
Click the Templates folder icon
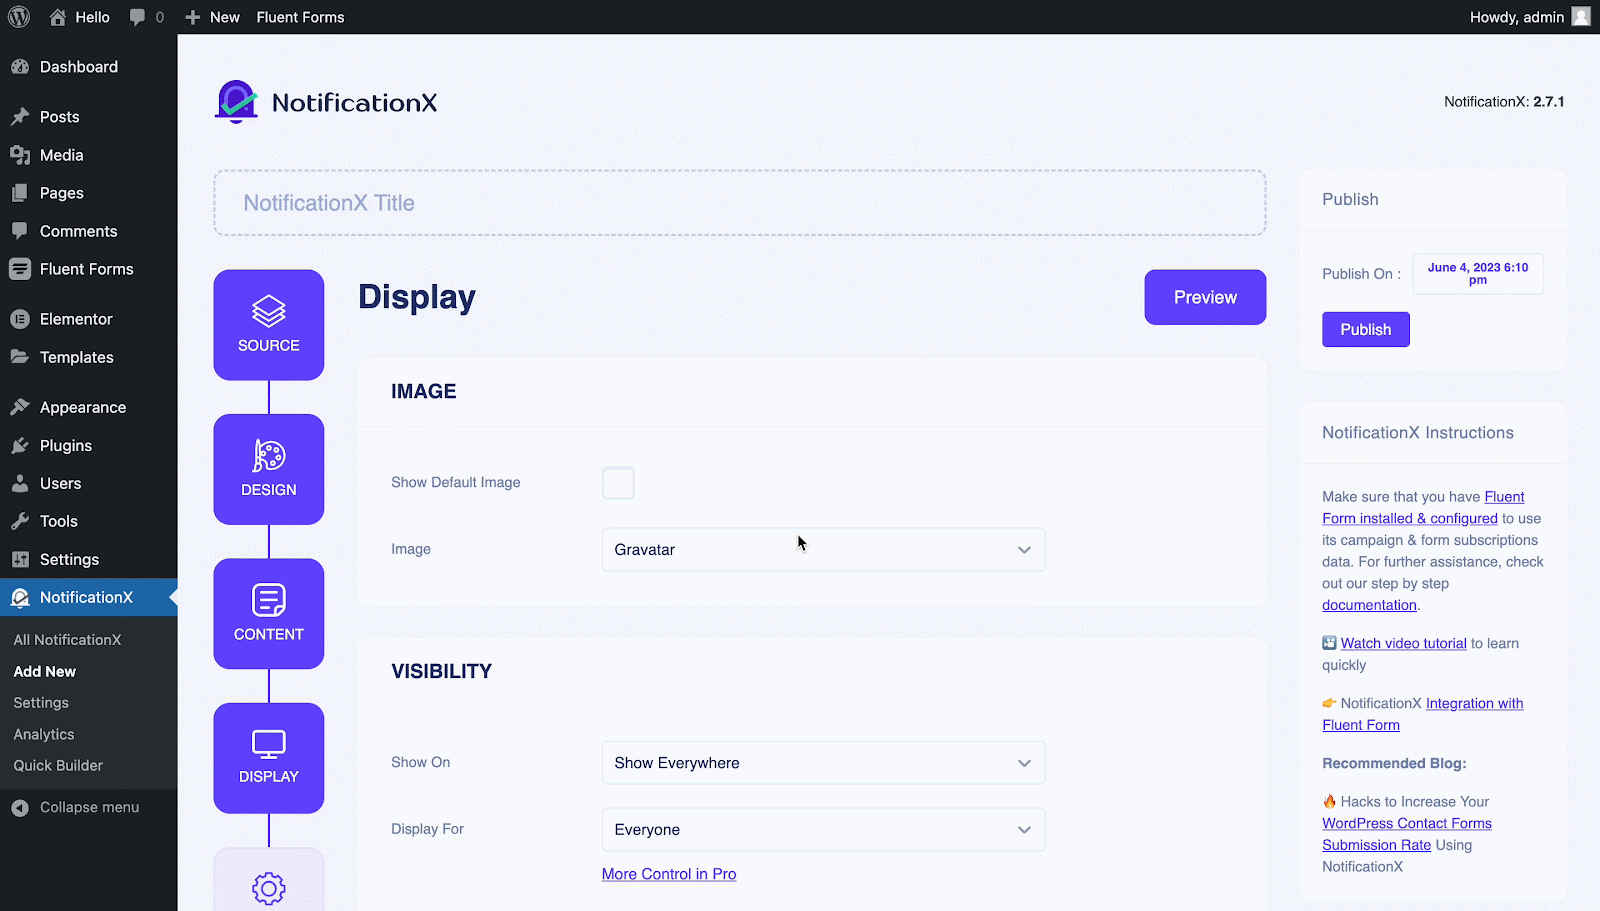20,357
